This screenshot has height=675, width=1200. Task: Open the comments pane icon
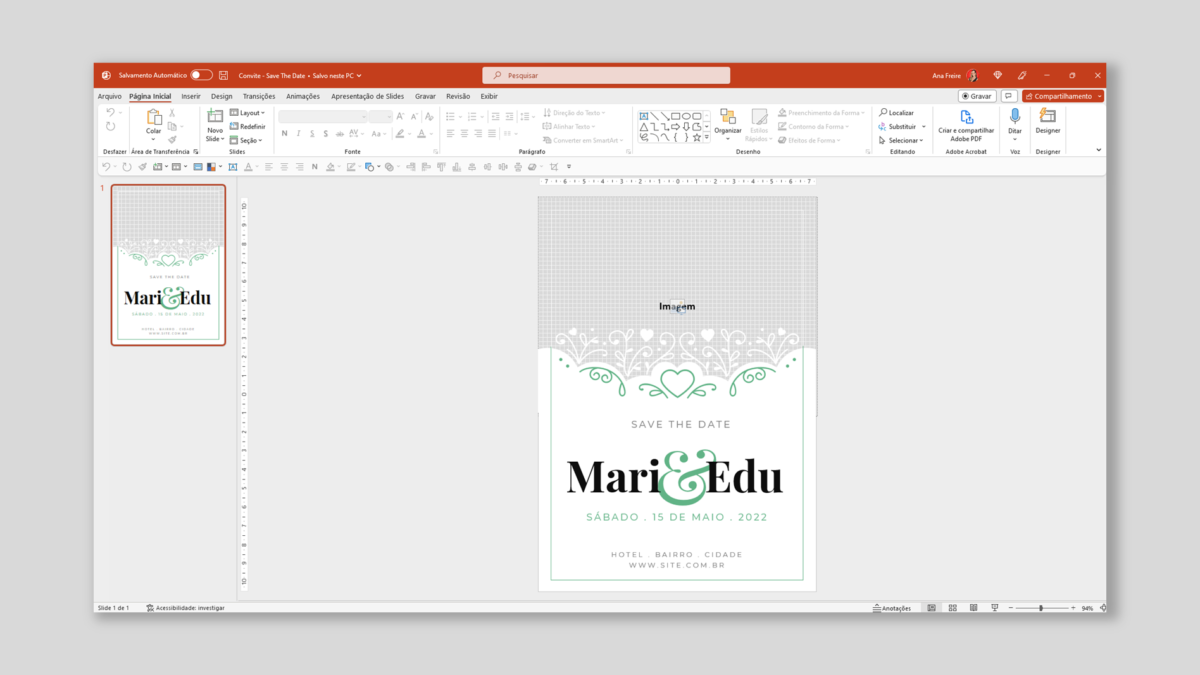pos(1009,96)
